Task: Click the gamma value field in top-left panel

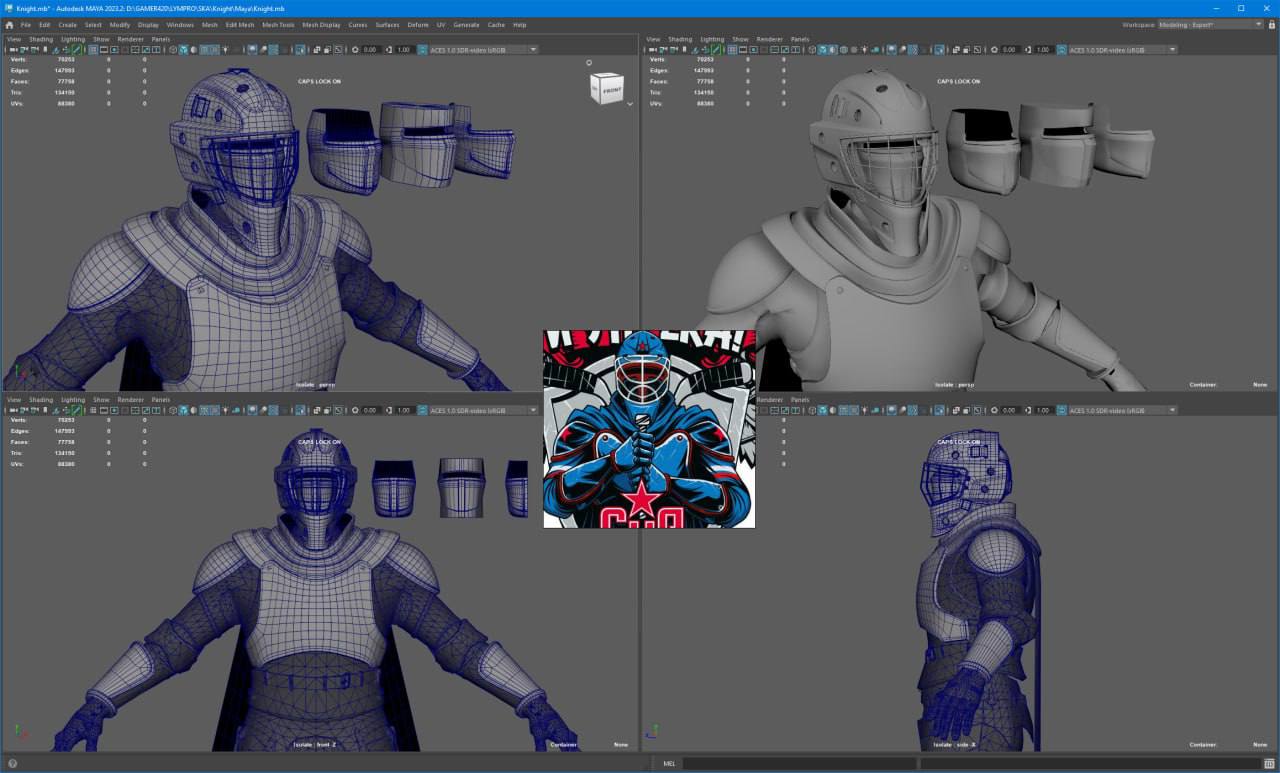Action: [404, 49]
